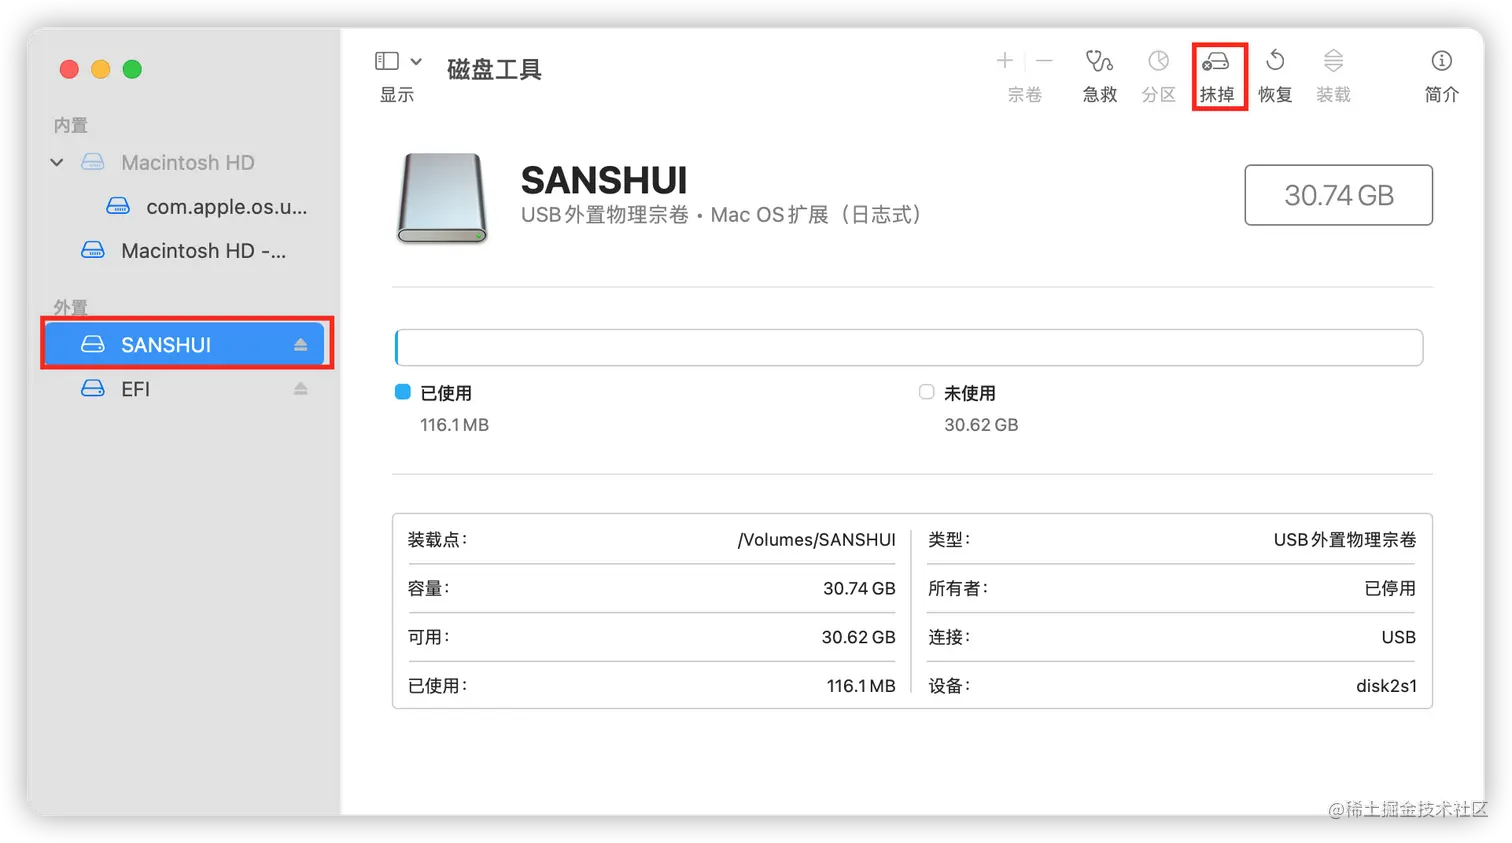Image resolution: width=1512 pixels, height=843 pixels.
Task: Click the /Volumes/SANSHUI mount point value
Action: [x=816, y=540]
